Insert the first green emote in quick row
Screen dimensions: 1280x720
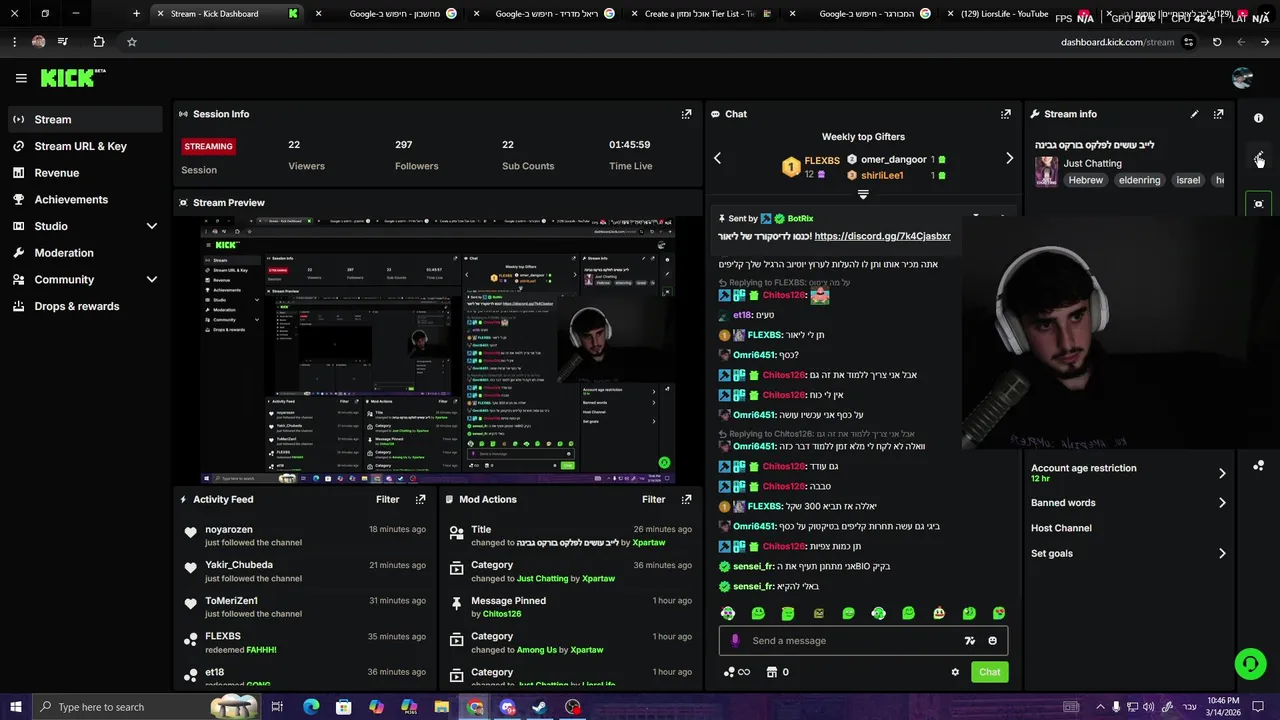728,613
